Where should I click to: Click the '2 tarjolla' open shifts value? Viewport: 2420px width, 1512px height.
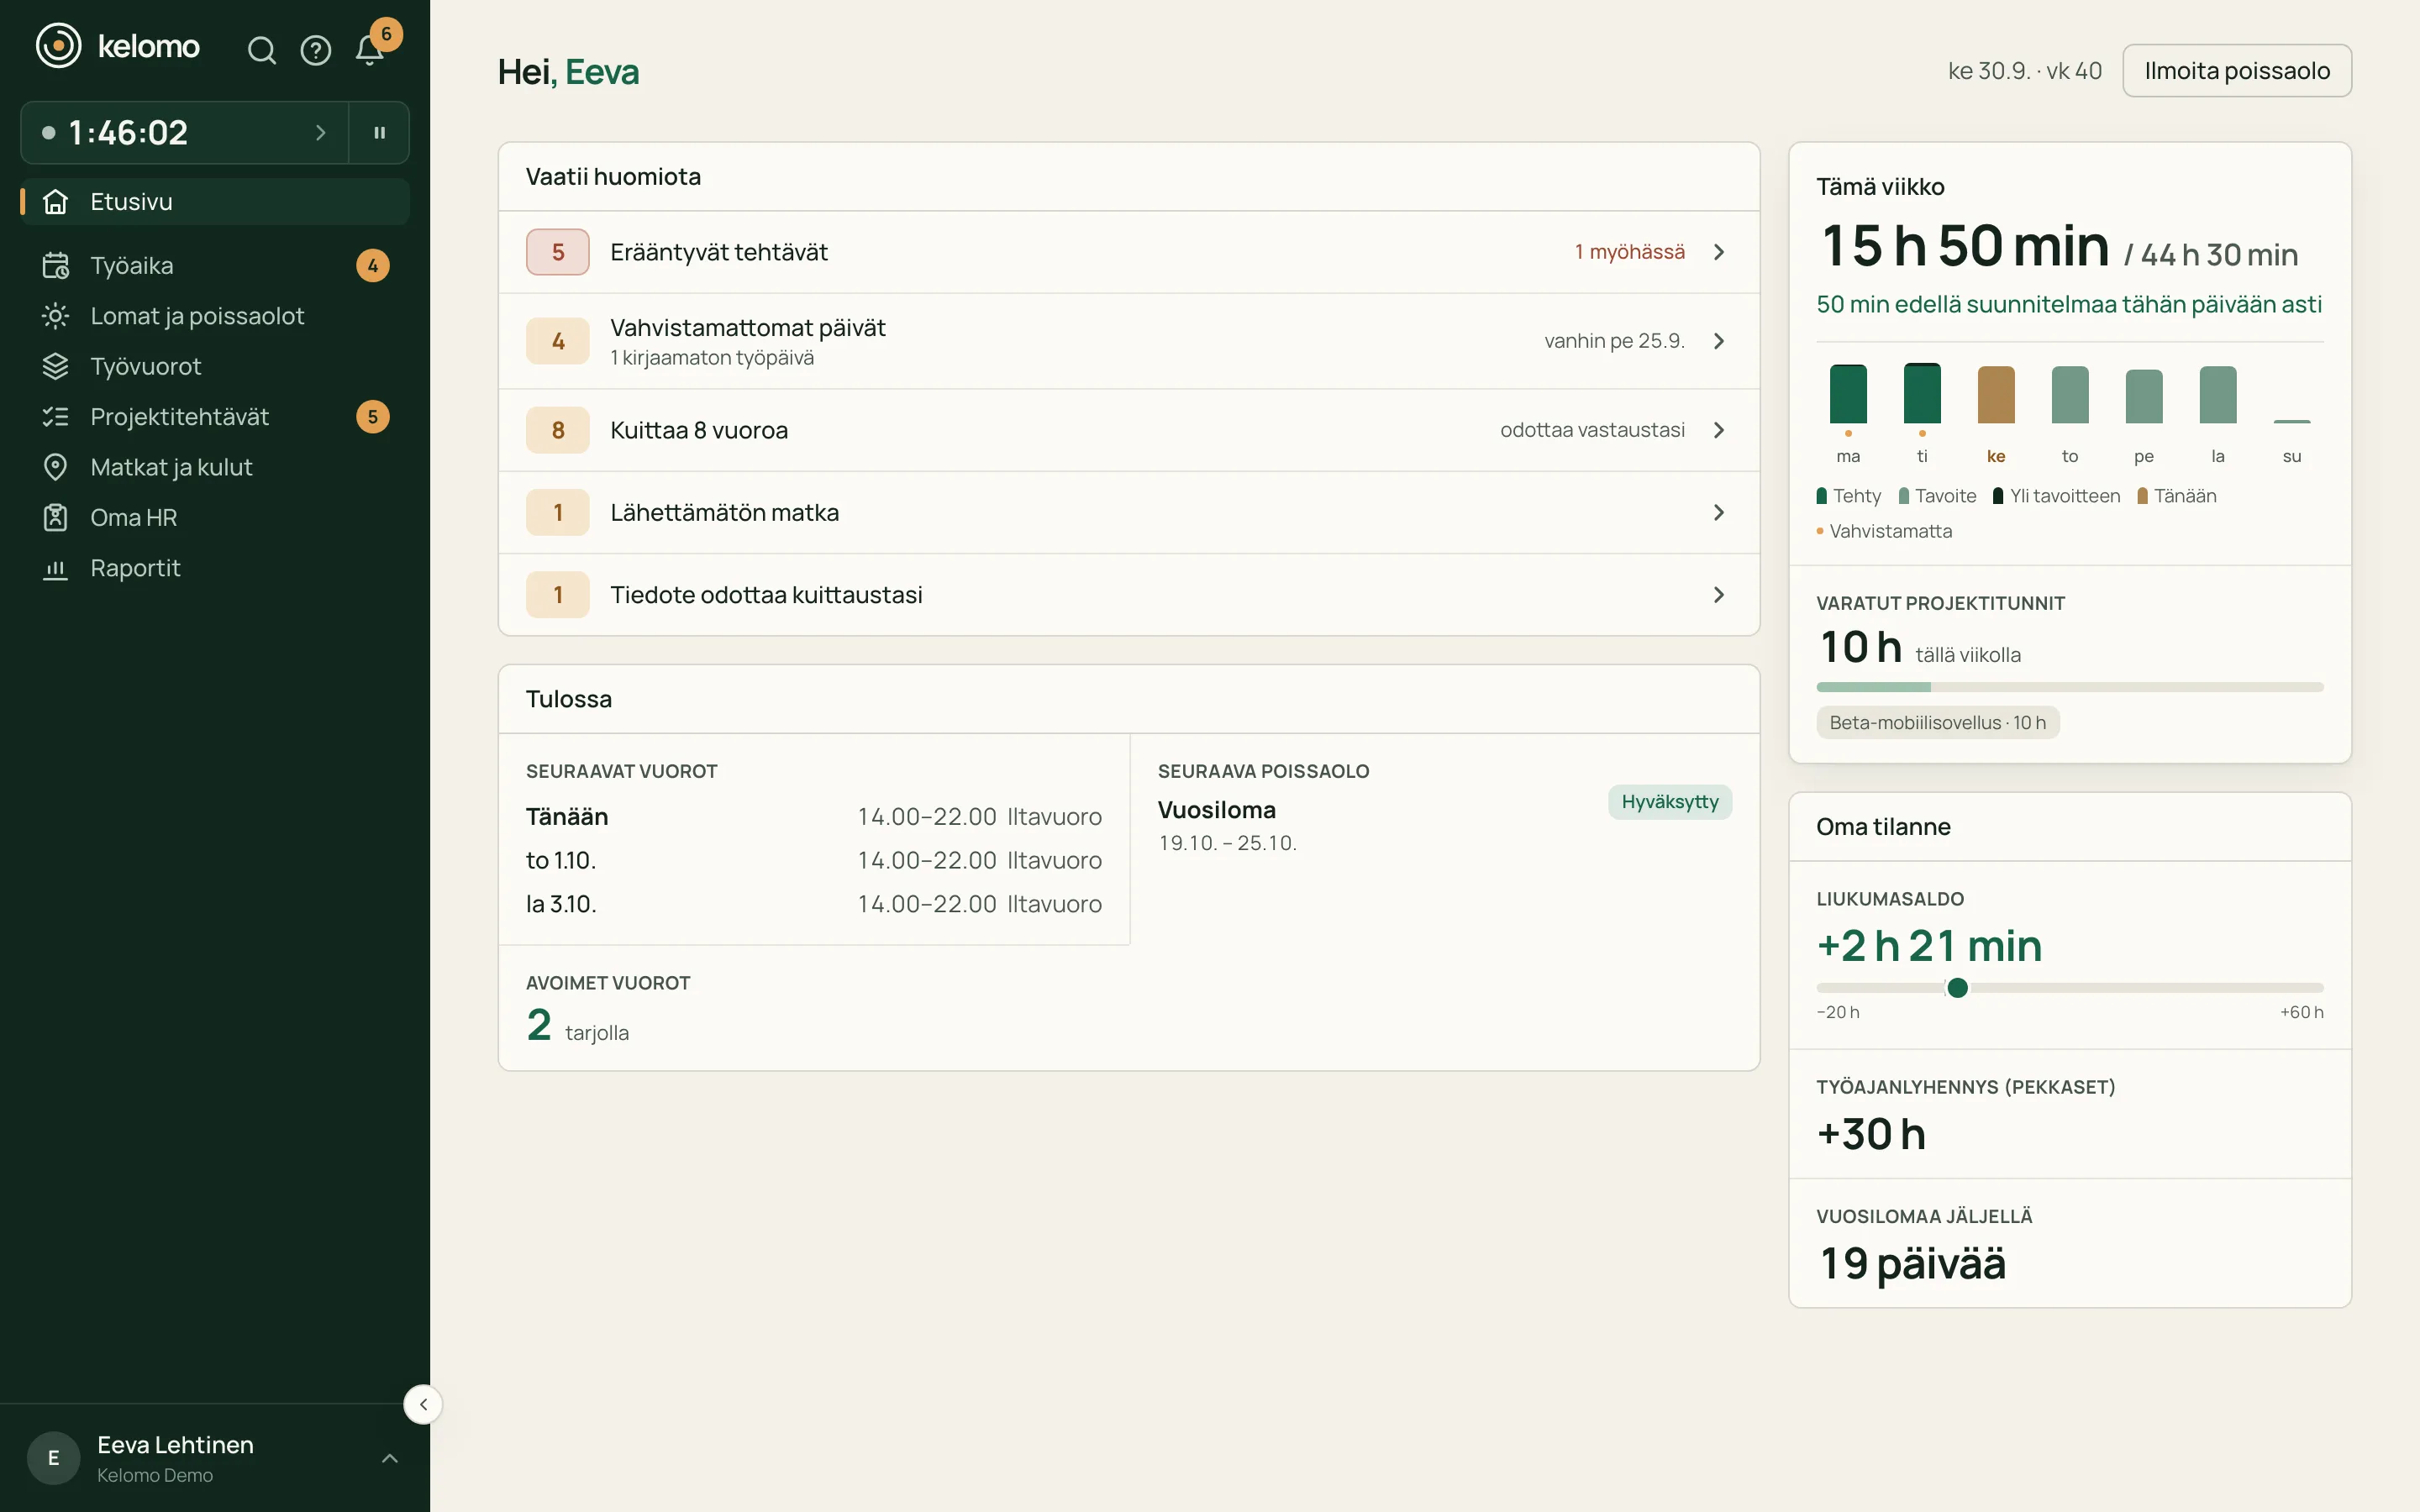(577, 1026)
